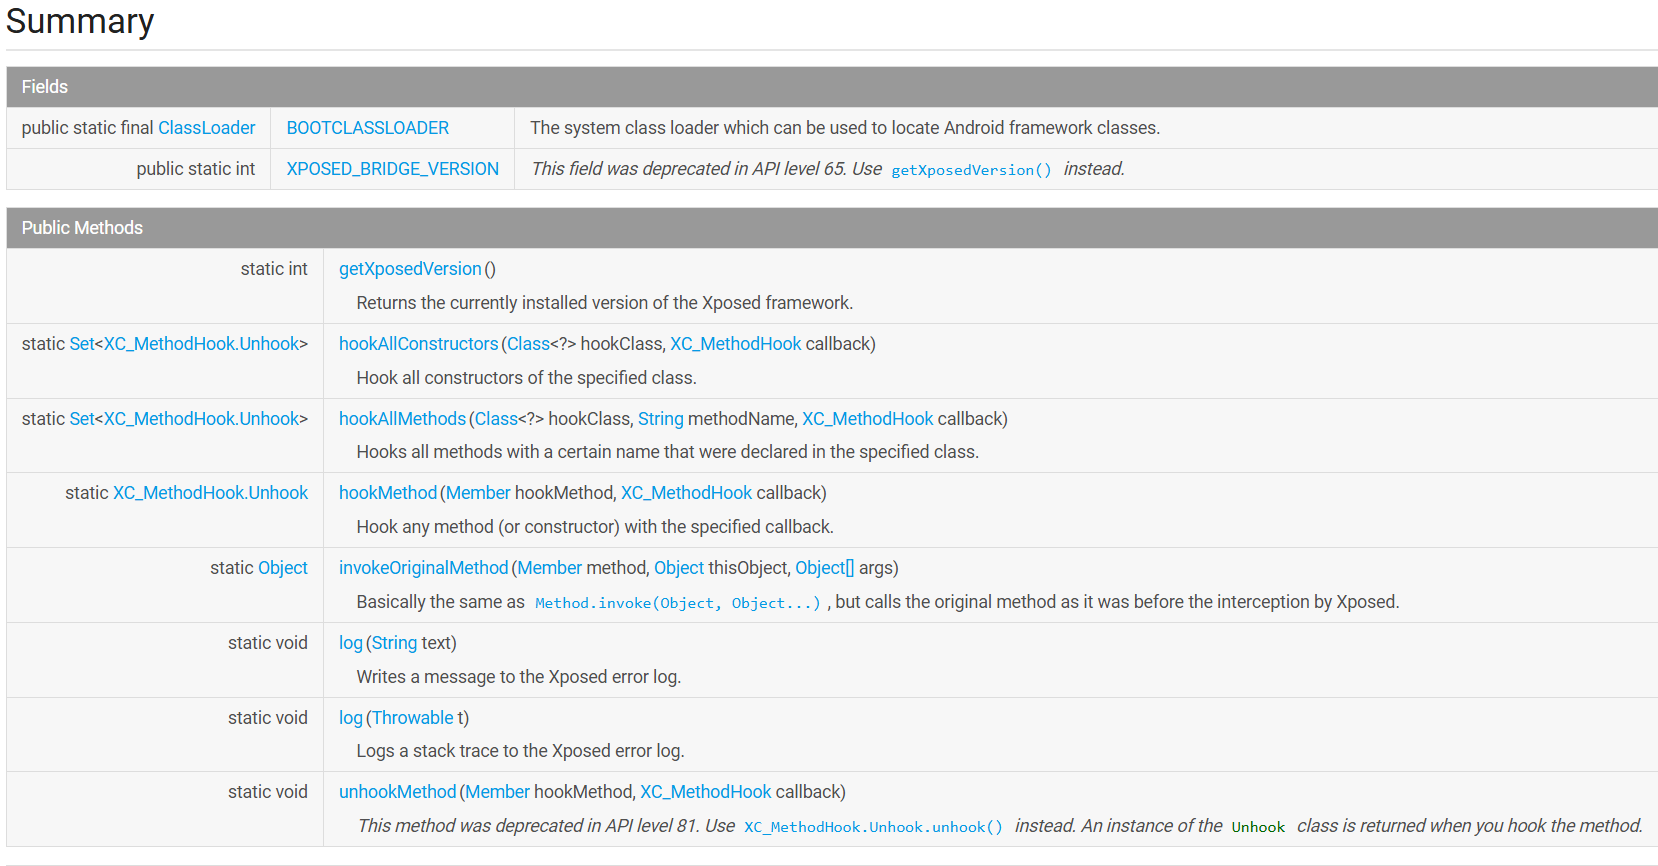Open the invokeOriginalMethod method link
The width and height of the screenshot is (1658, 866).
pyautogui.click(x=423, y=568)
